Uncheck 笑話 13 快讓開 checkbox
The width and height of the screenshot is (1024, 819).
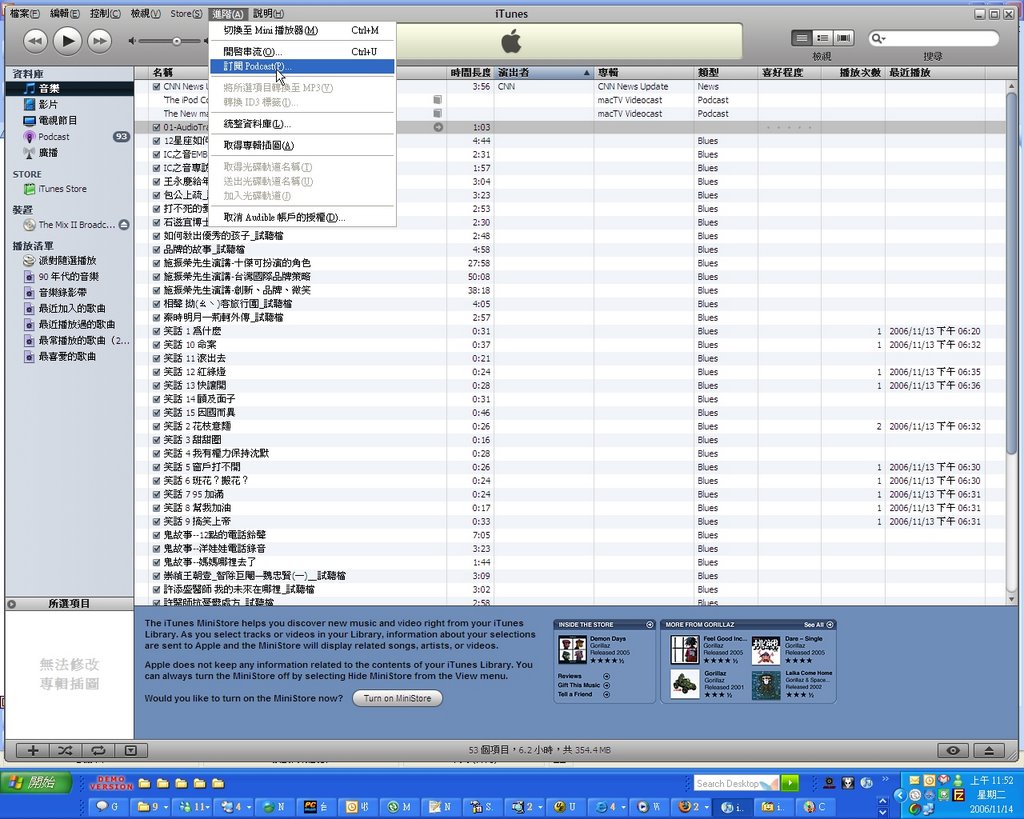(157, 385)
